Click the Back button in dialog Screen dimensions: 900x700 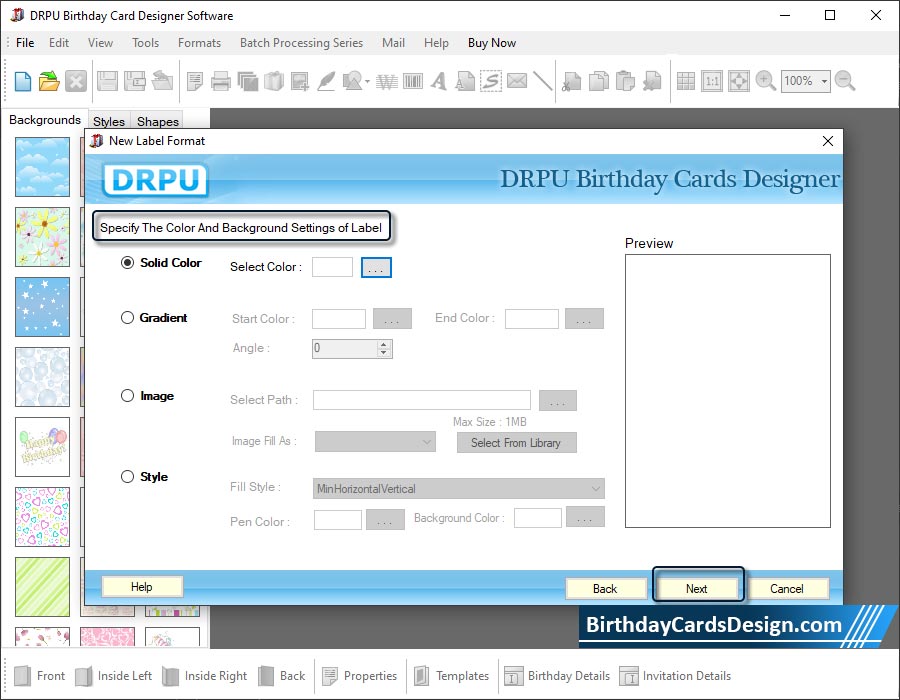(x=605, y=589)
